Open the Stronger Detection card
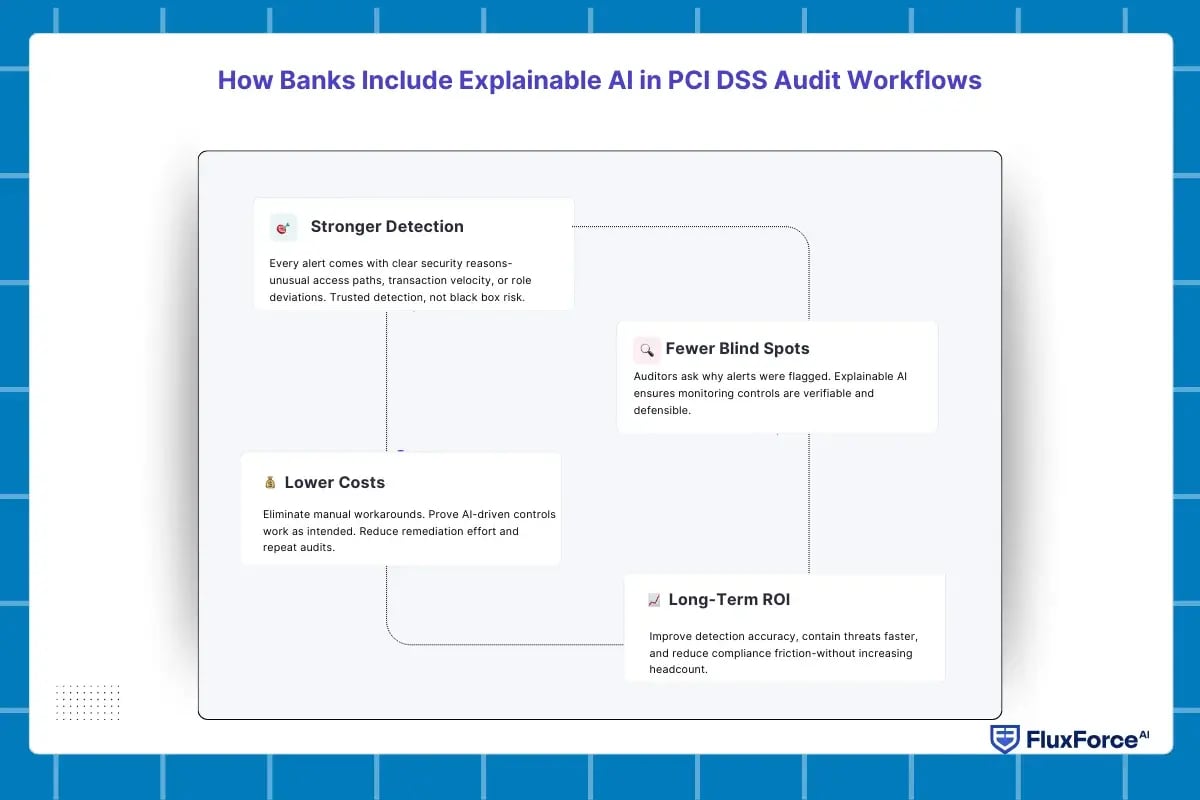This screenshot has width=1200, height=800. [x=413, y=253]
